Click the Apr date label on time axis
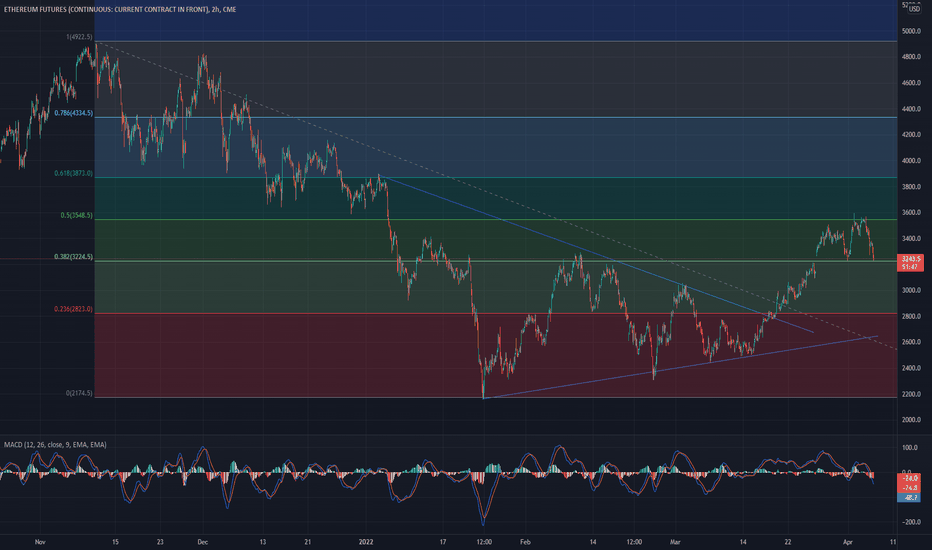 tap(848, 542)
